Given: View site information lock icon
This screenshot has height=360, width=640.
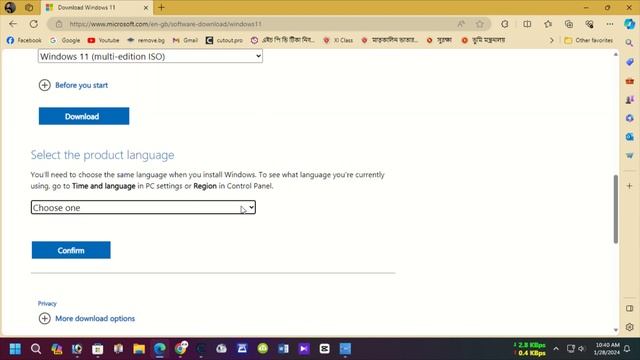Looking at the screenshot, I should pyautogui.click(x=59, y=24).
